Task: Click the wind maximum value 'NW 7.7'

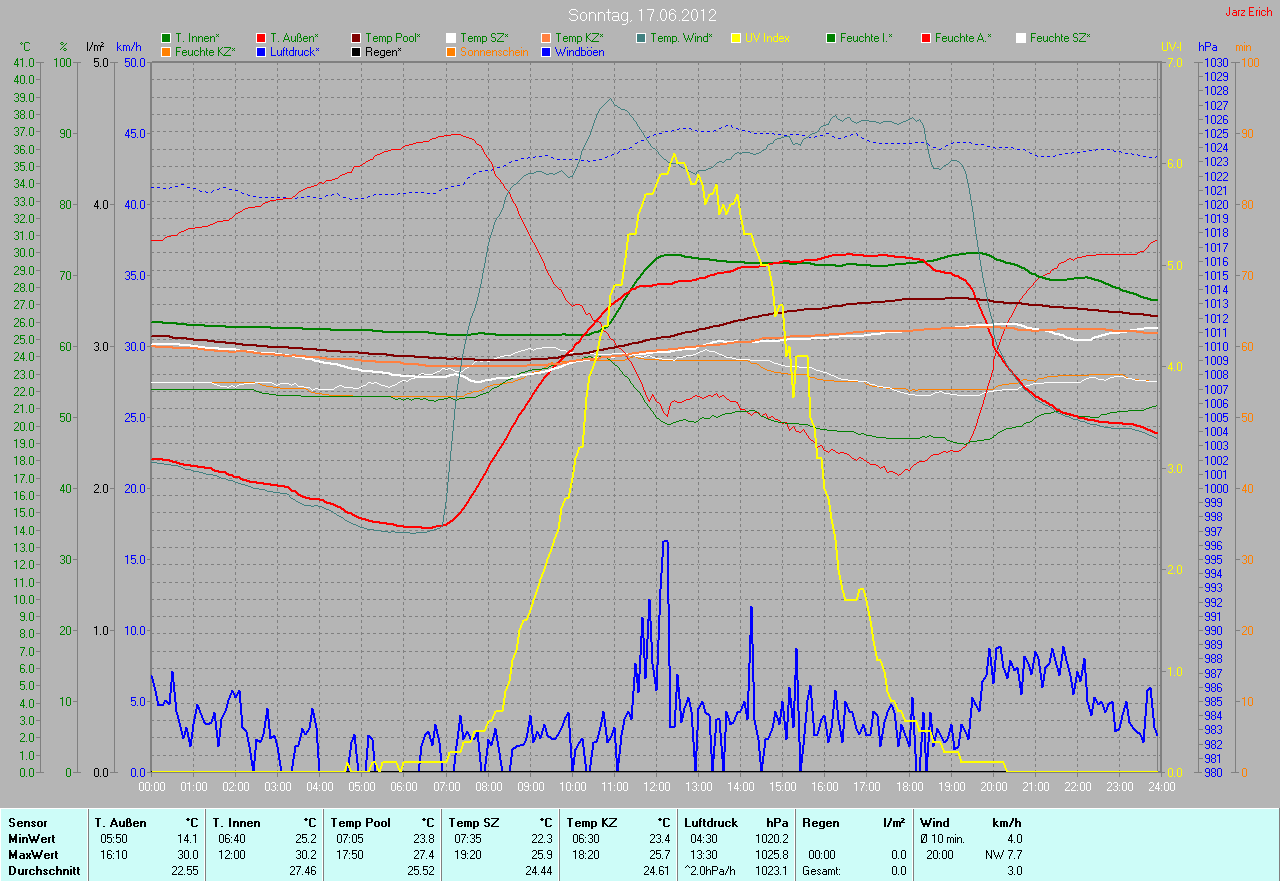Action: coord(1003,855)
